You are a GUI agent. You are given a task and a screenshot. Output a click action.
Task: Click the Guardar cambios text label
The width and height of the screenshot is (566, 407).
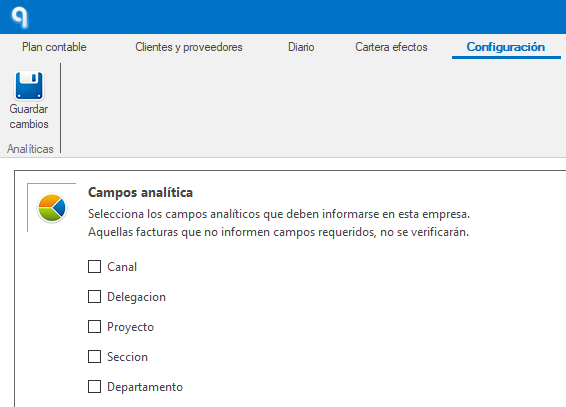click(x=29, y=117)
